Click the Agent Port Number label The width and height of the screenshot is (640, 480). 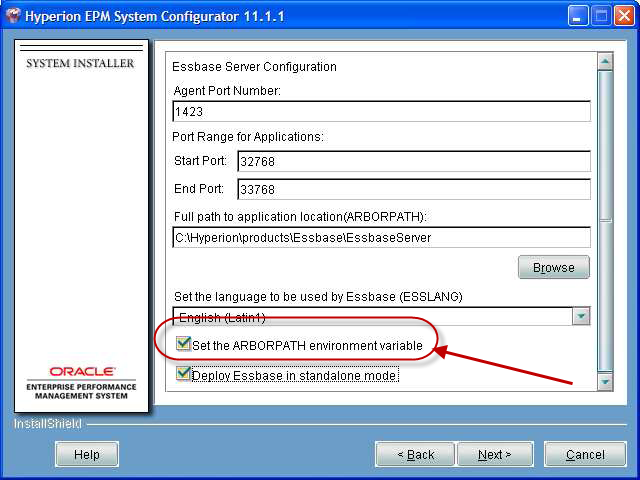click(x=227, y=91)
